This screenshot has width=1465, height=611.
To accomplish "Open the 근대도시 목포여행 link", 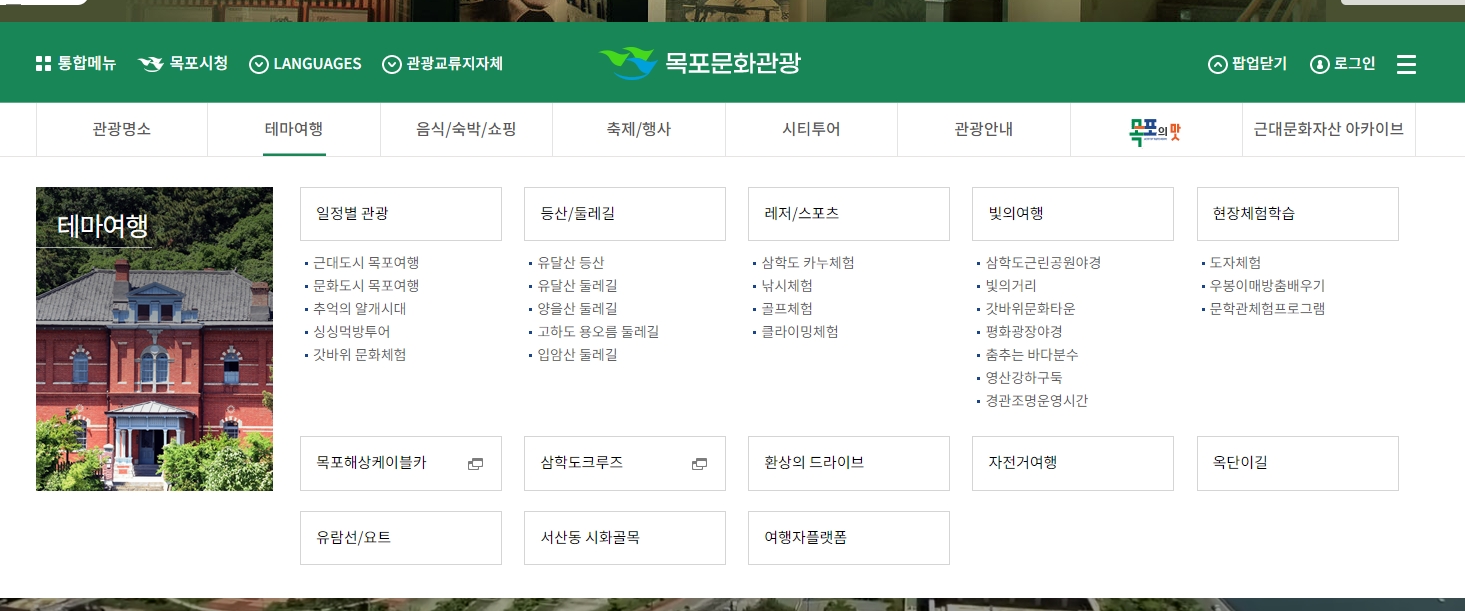I will [x=363, y=263].
